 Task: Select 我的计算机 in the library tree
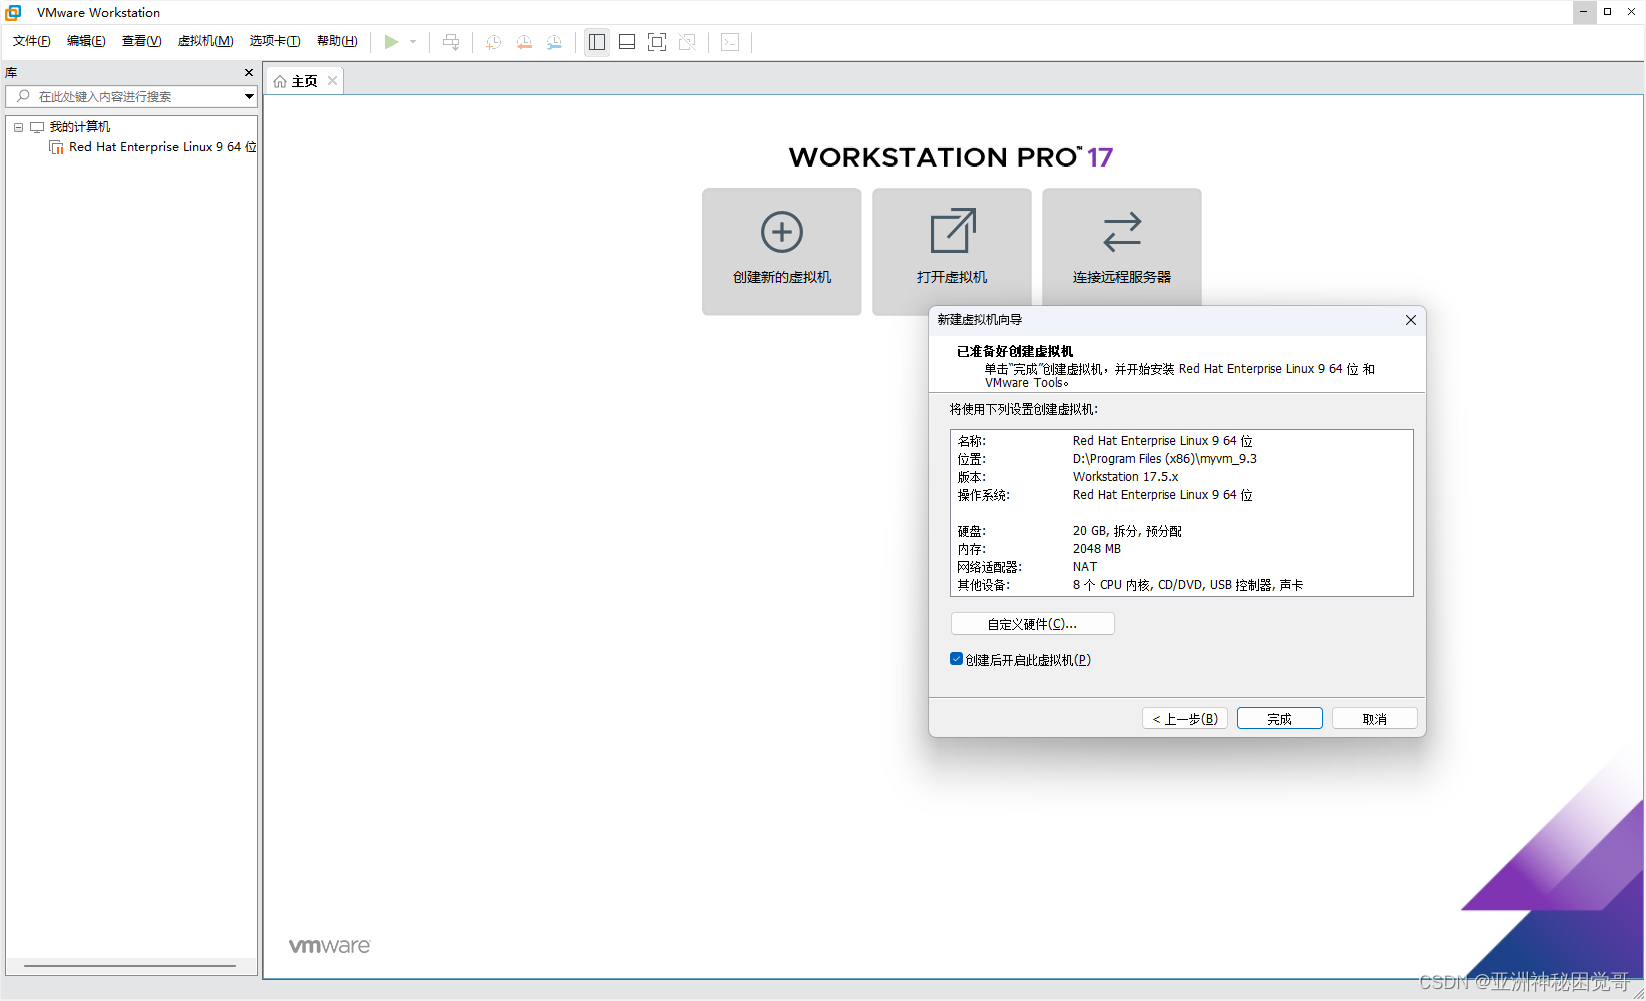pos(80,127)
